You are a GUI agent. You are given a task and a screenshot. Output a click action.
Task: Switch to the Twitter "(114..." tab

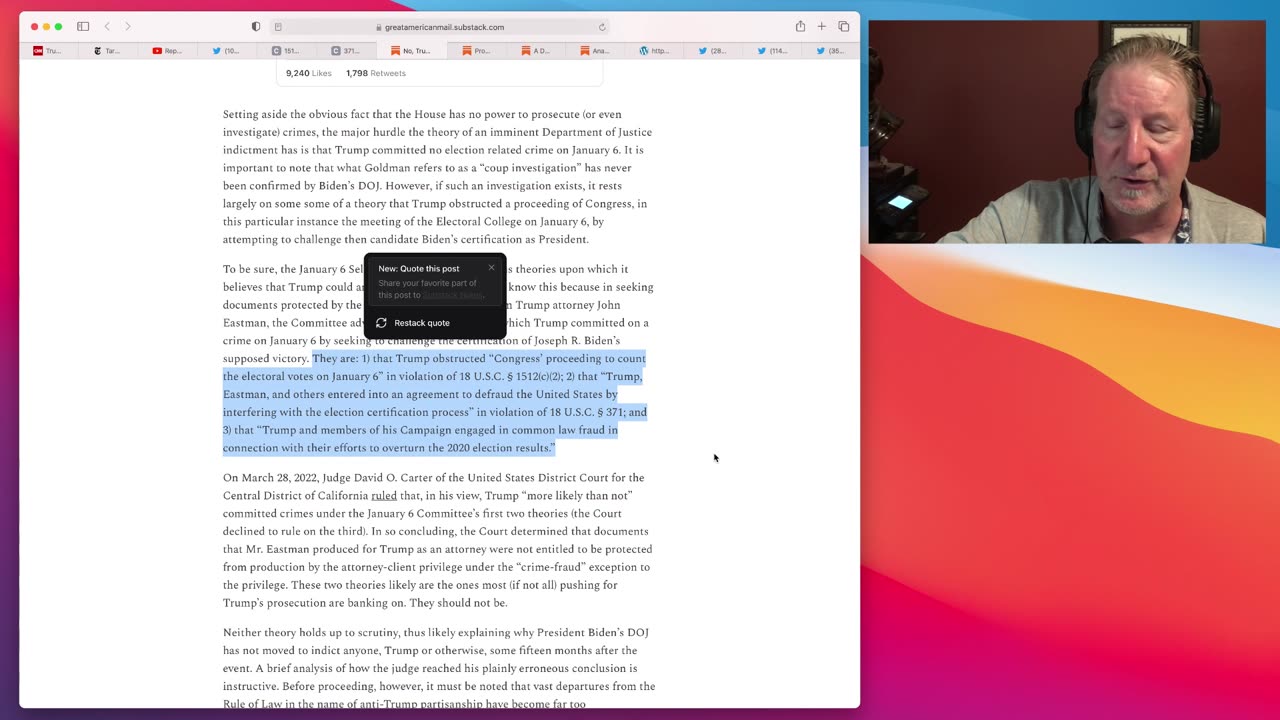pyautogui.click(x=772, y=50)
